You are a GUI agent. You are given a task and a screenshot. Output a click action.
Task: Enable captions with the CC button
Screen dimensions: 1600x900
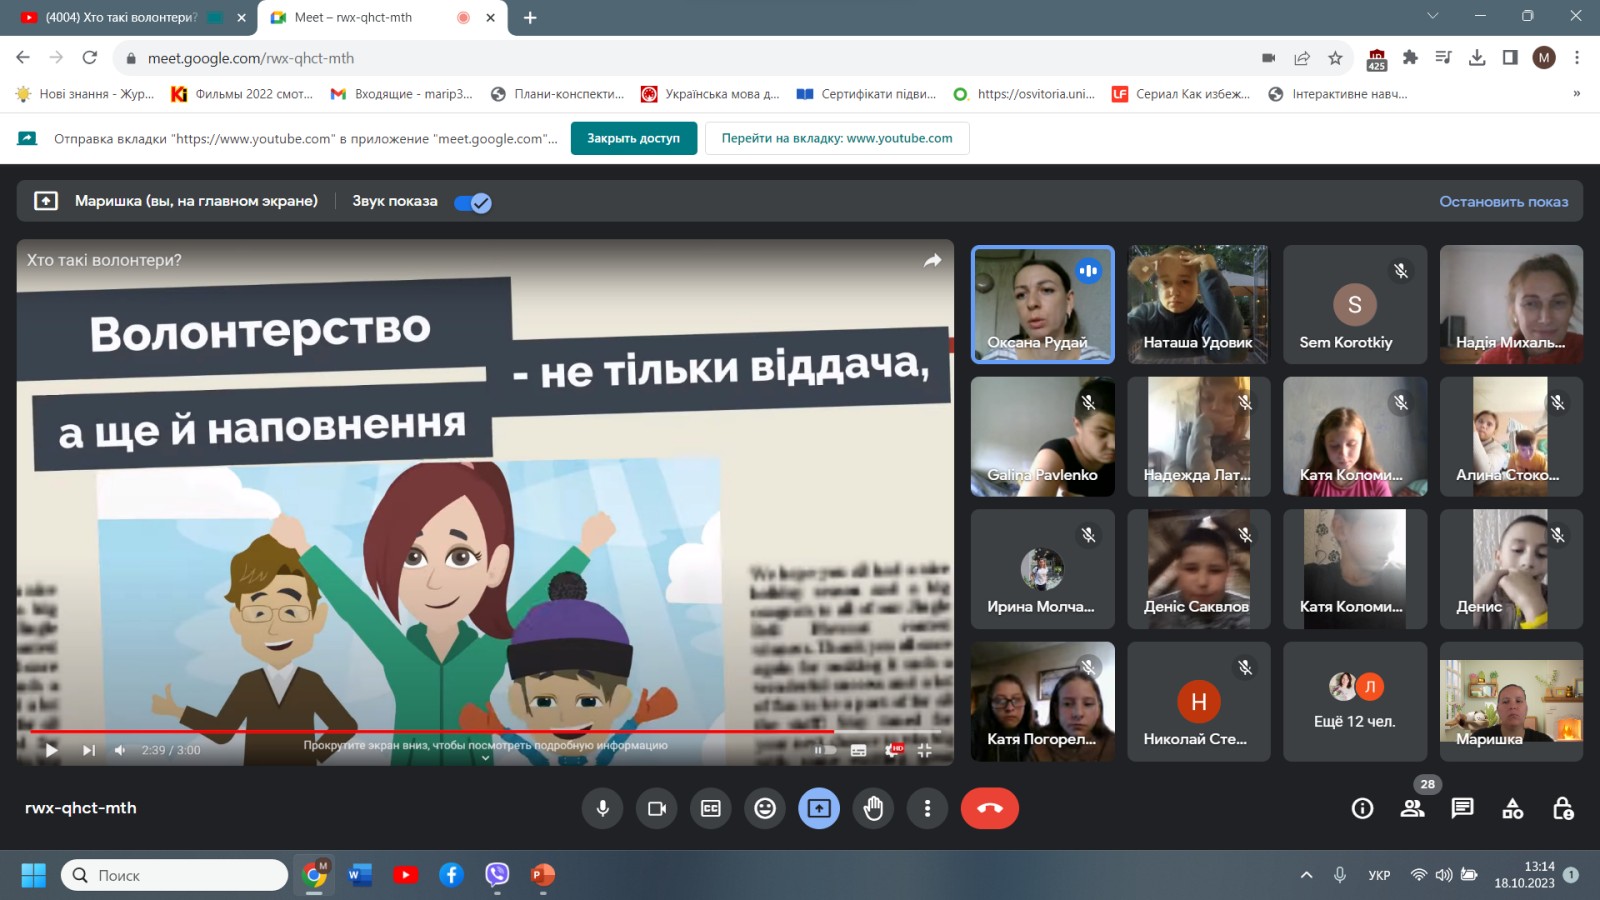click(x=711, y=808)
